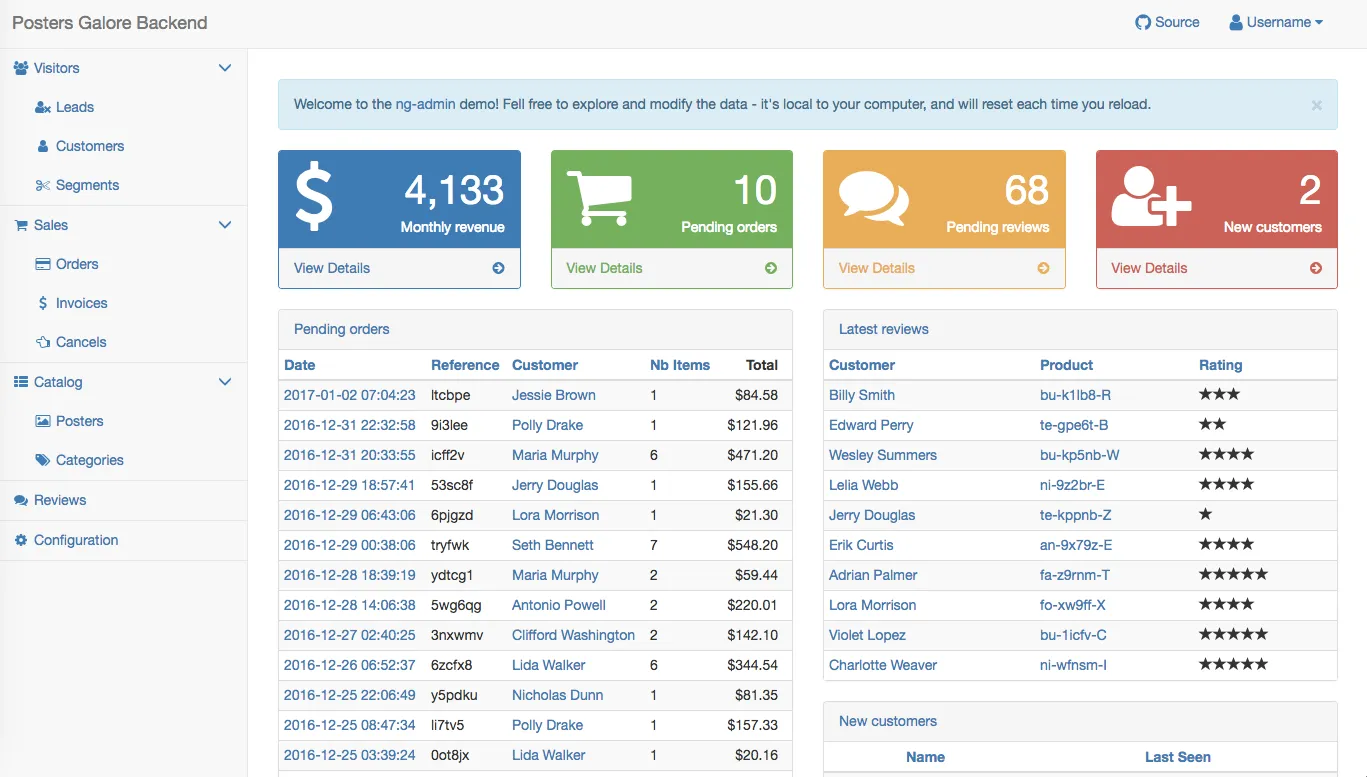The width and height of the screenshot is (1367, 777).
Task: Click the speech bubbles icon on Pending reviews card
Action: [x=873, y=198]
